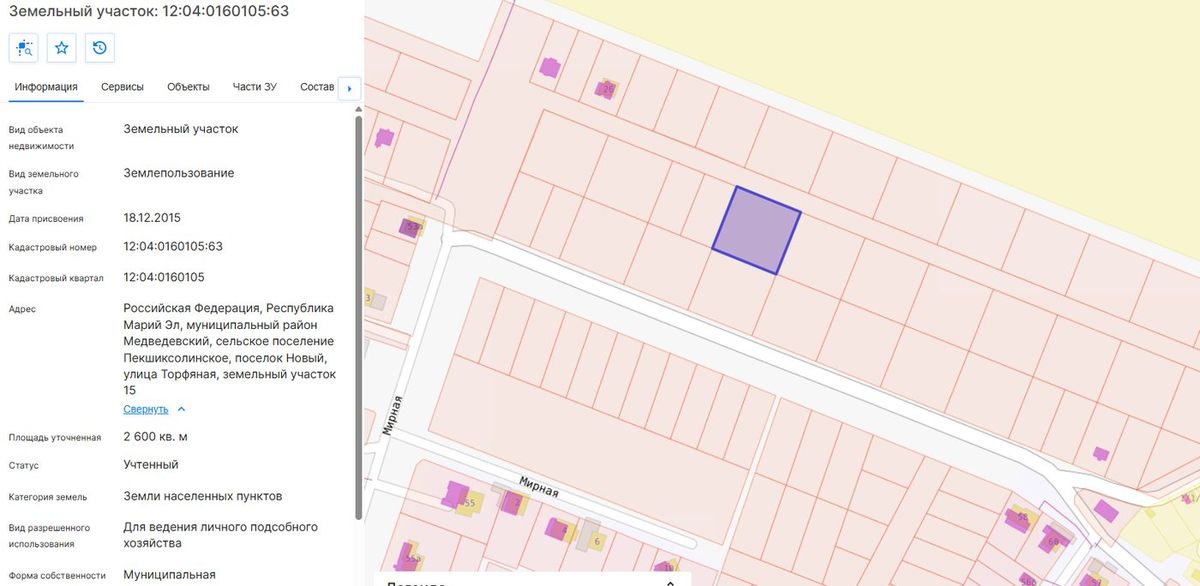Click the vertical Мирная street label
1200x586 pixels.
coord(394,416)
